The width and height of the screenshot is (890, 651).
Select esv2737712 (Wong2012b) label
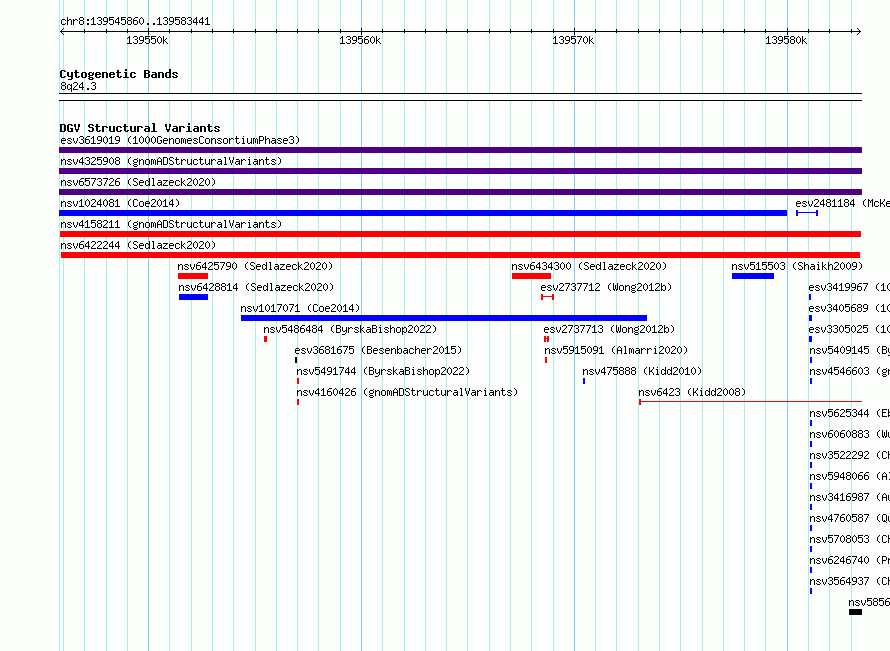(x=606, y=287)
